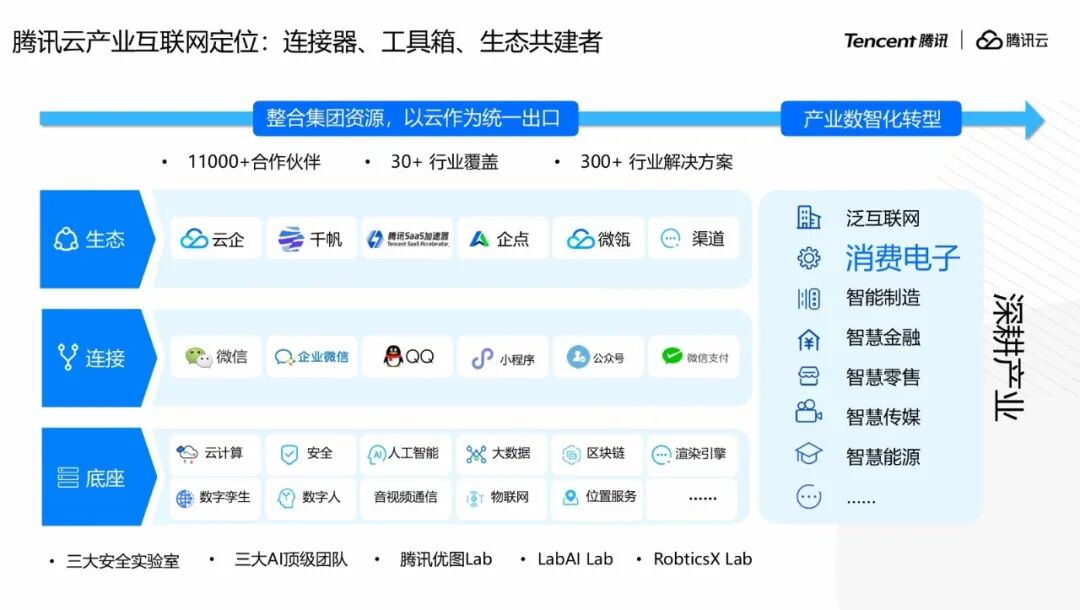
Task: Select the 连接 category arrow tab
Action: [98, 357]
